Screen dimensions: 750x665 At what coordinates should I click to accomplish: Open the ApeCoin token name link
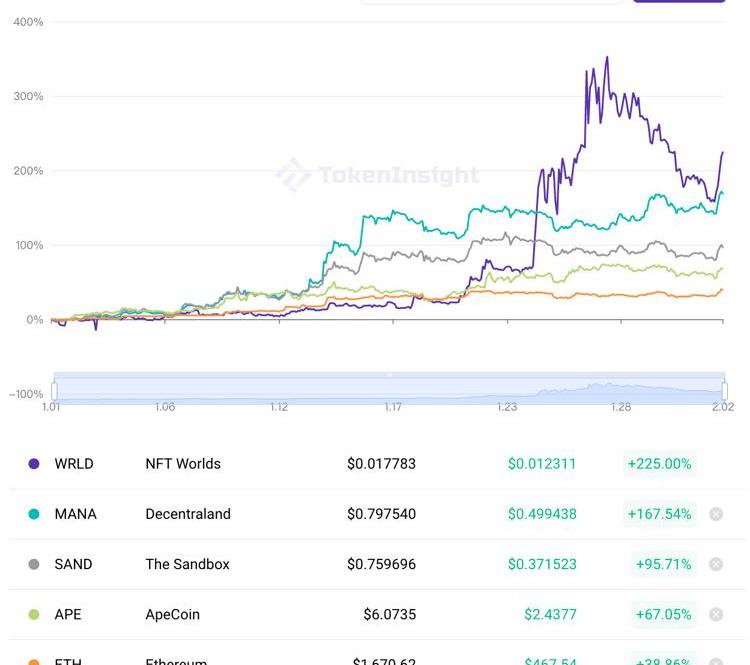(172, 614)
